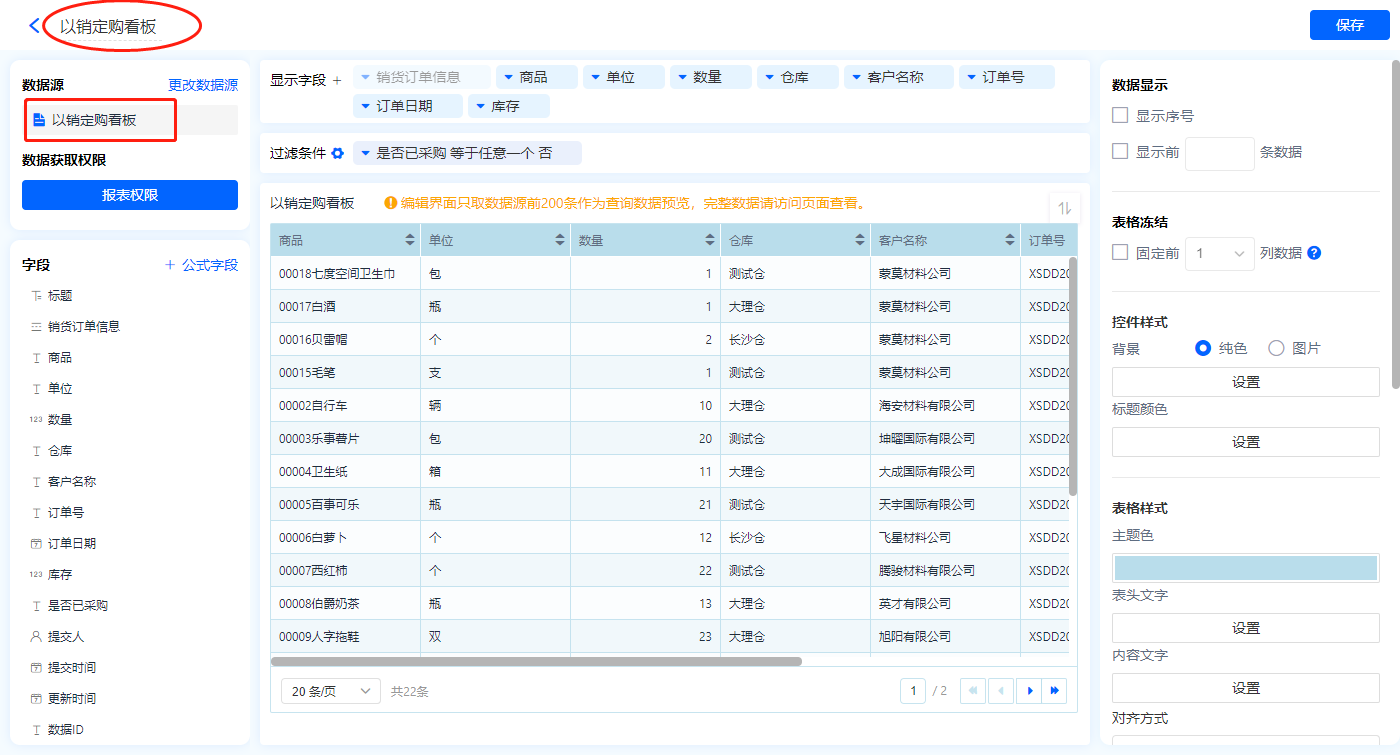1400x755 pixels.
Task: Expand the frozen column count dropdown
Action: point(1219,253)
